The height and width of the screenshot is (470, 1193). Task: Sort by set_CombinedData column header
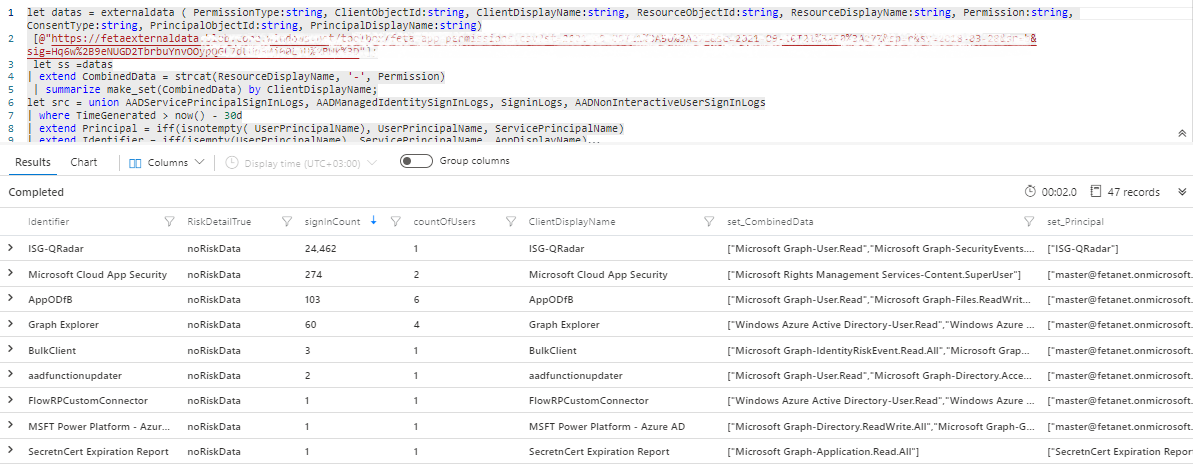click(x=770, y=222)
